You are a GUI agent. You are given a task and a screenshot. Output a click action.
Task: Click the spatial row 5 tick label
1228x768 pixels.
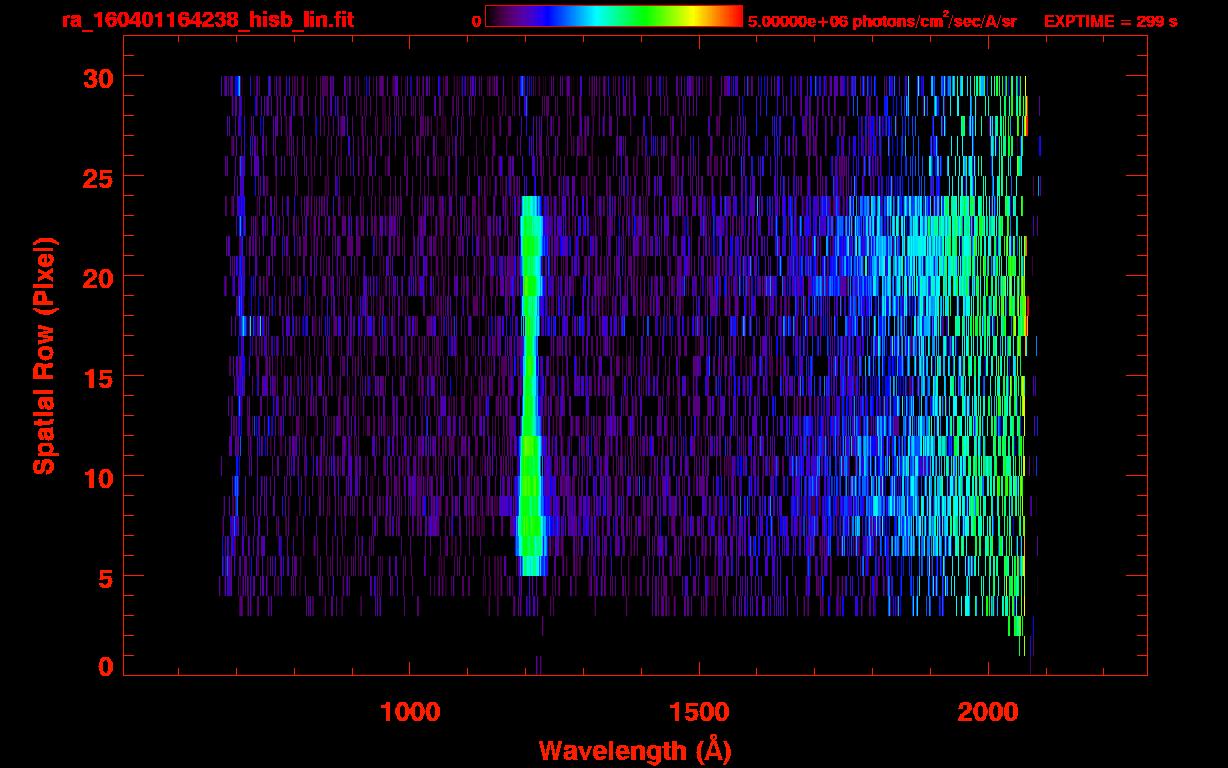[105, 577]
